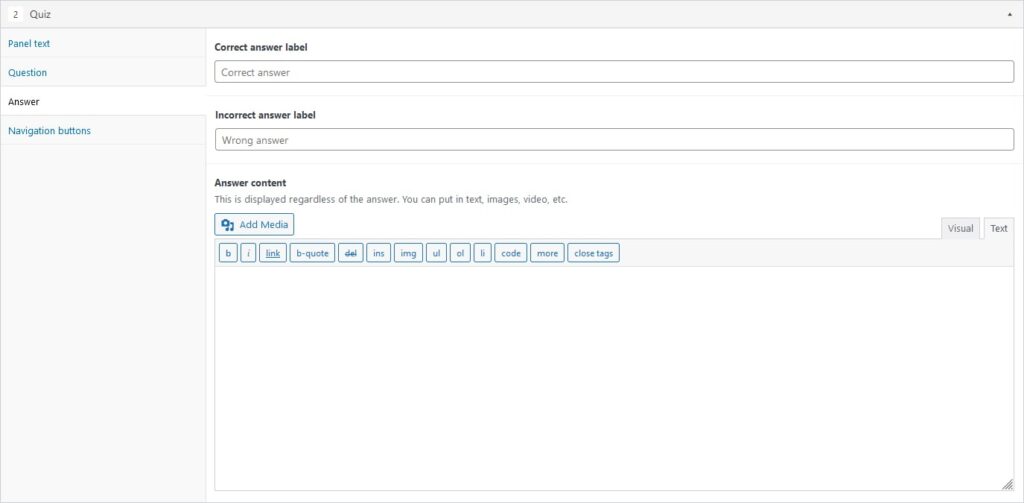This screenshot has height=503, width=1024.
Task: Insert code tag in editor
Action: pyautogui.click(x=511, y=253)
